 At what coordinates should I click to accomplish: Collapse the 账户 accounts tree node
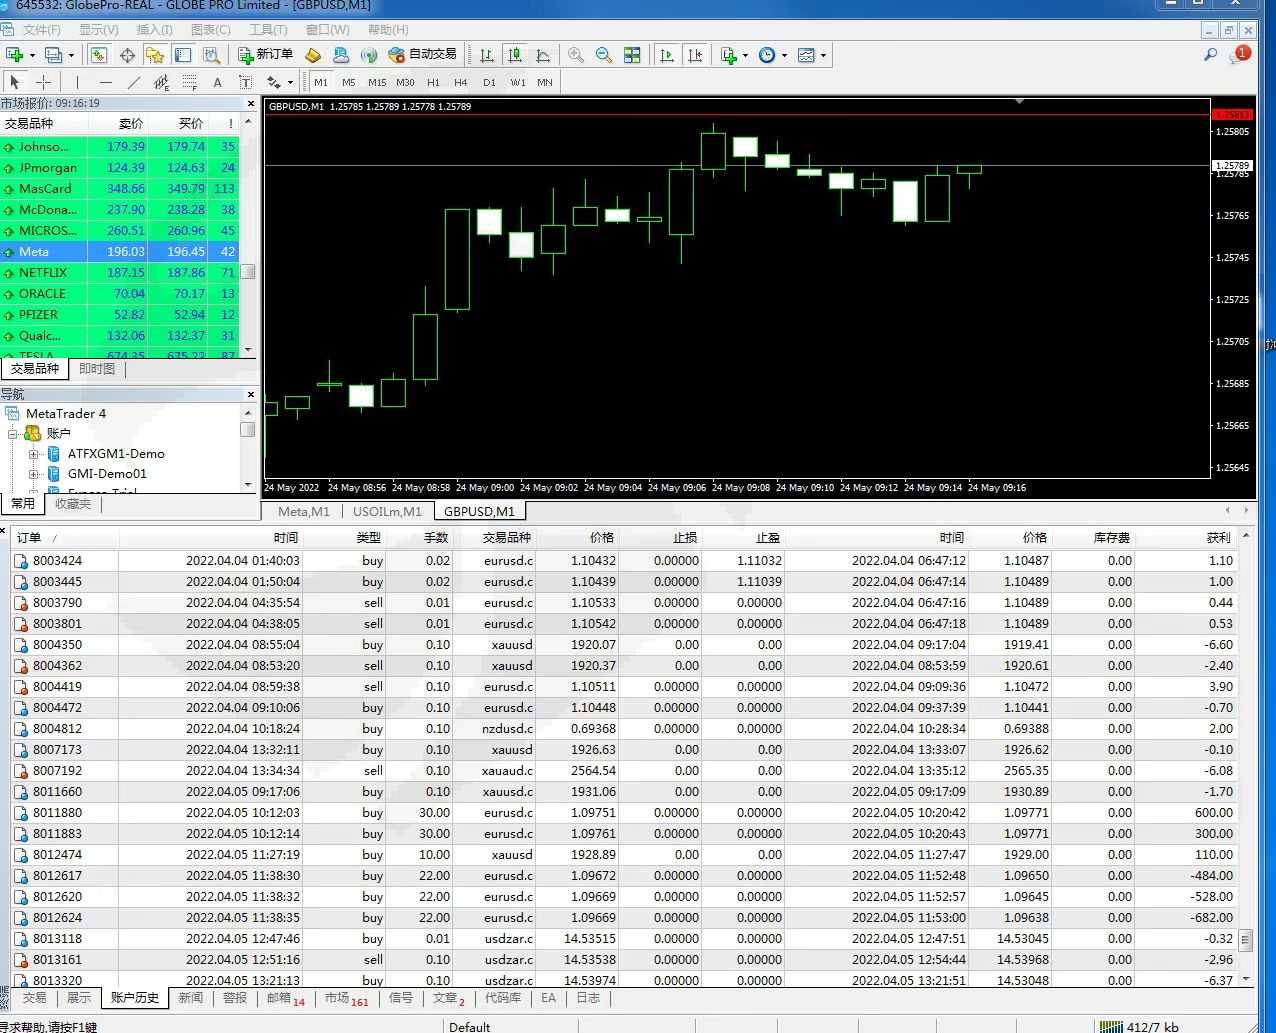(x=14, y=433)
